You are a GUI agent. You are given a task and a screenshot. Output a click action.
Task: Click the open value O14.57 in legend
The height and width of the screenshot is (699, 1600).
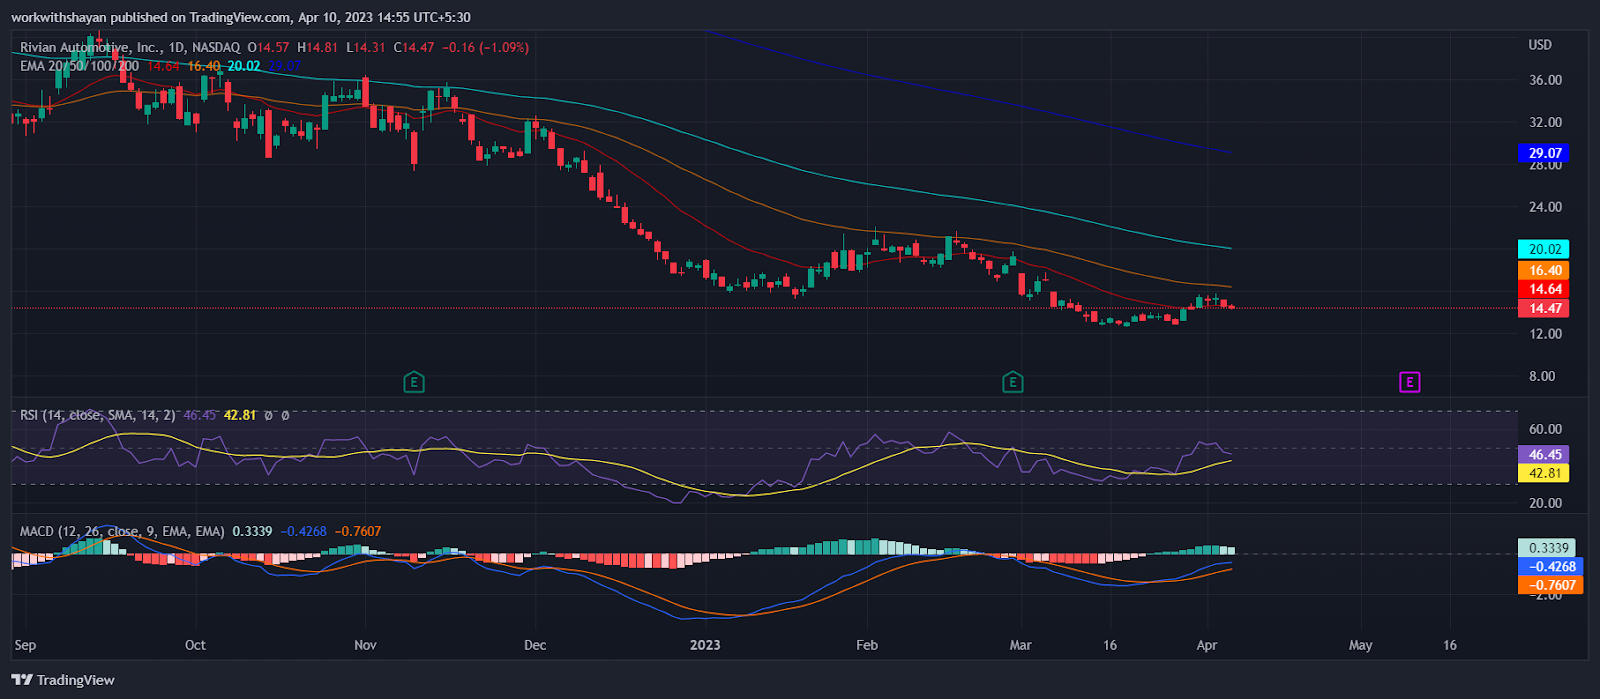pos(269,47)
